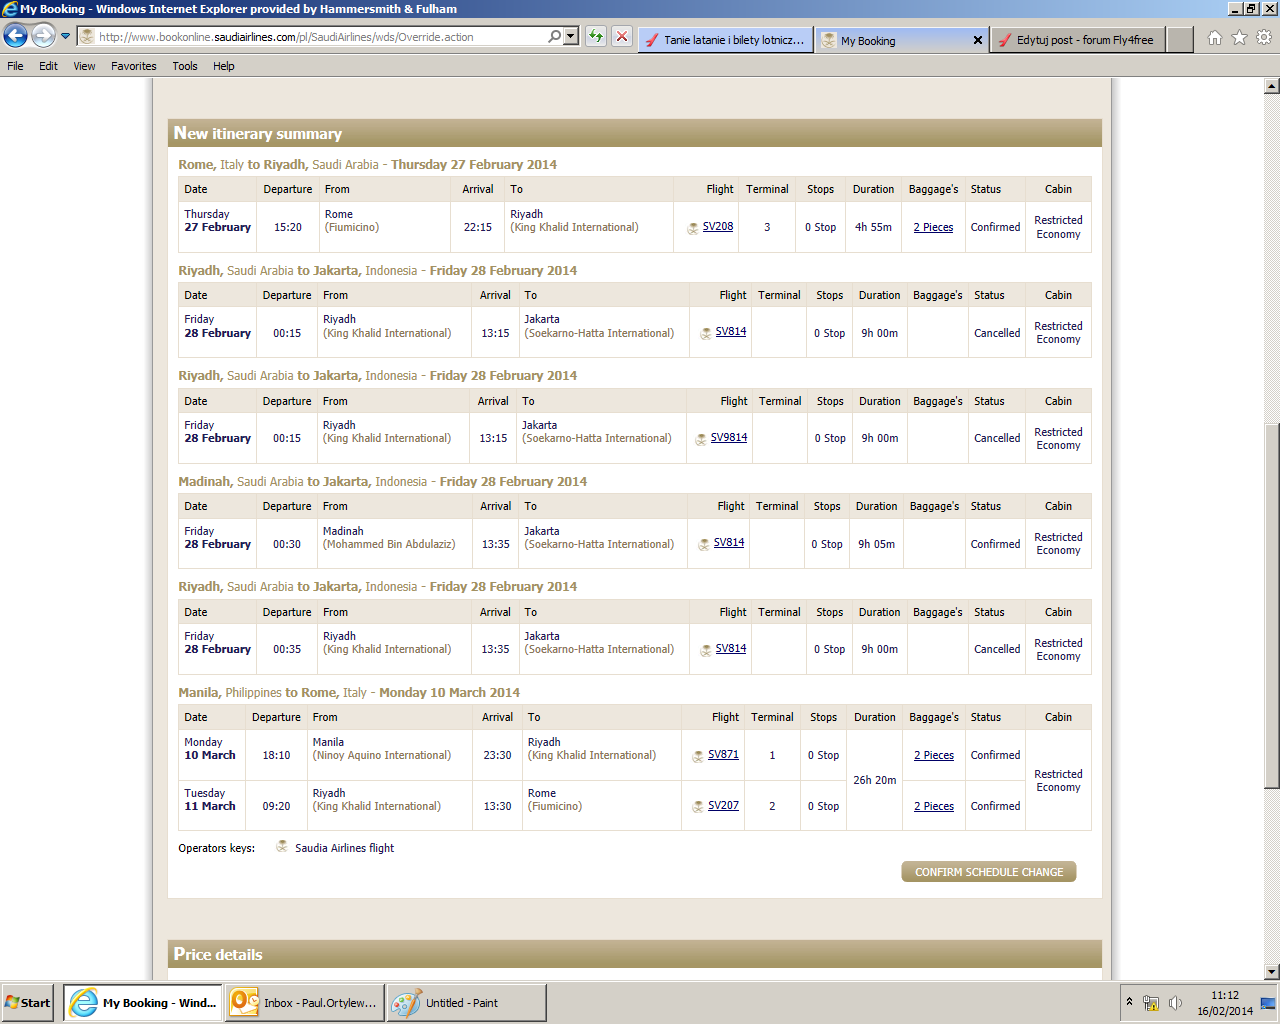This screenshot has width=1280, height=1024.
Task: Open flight SV208 details link
Action: 718,227
